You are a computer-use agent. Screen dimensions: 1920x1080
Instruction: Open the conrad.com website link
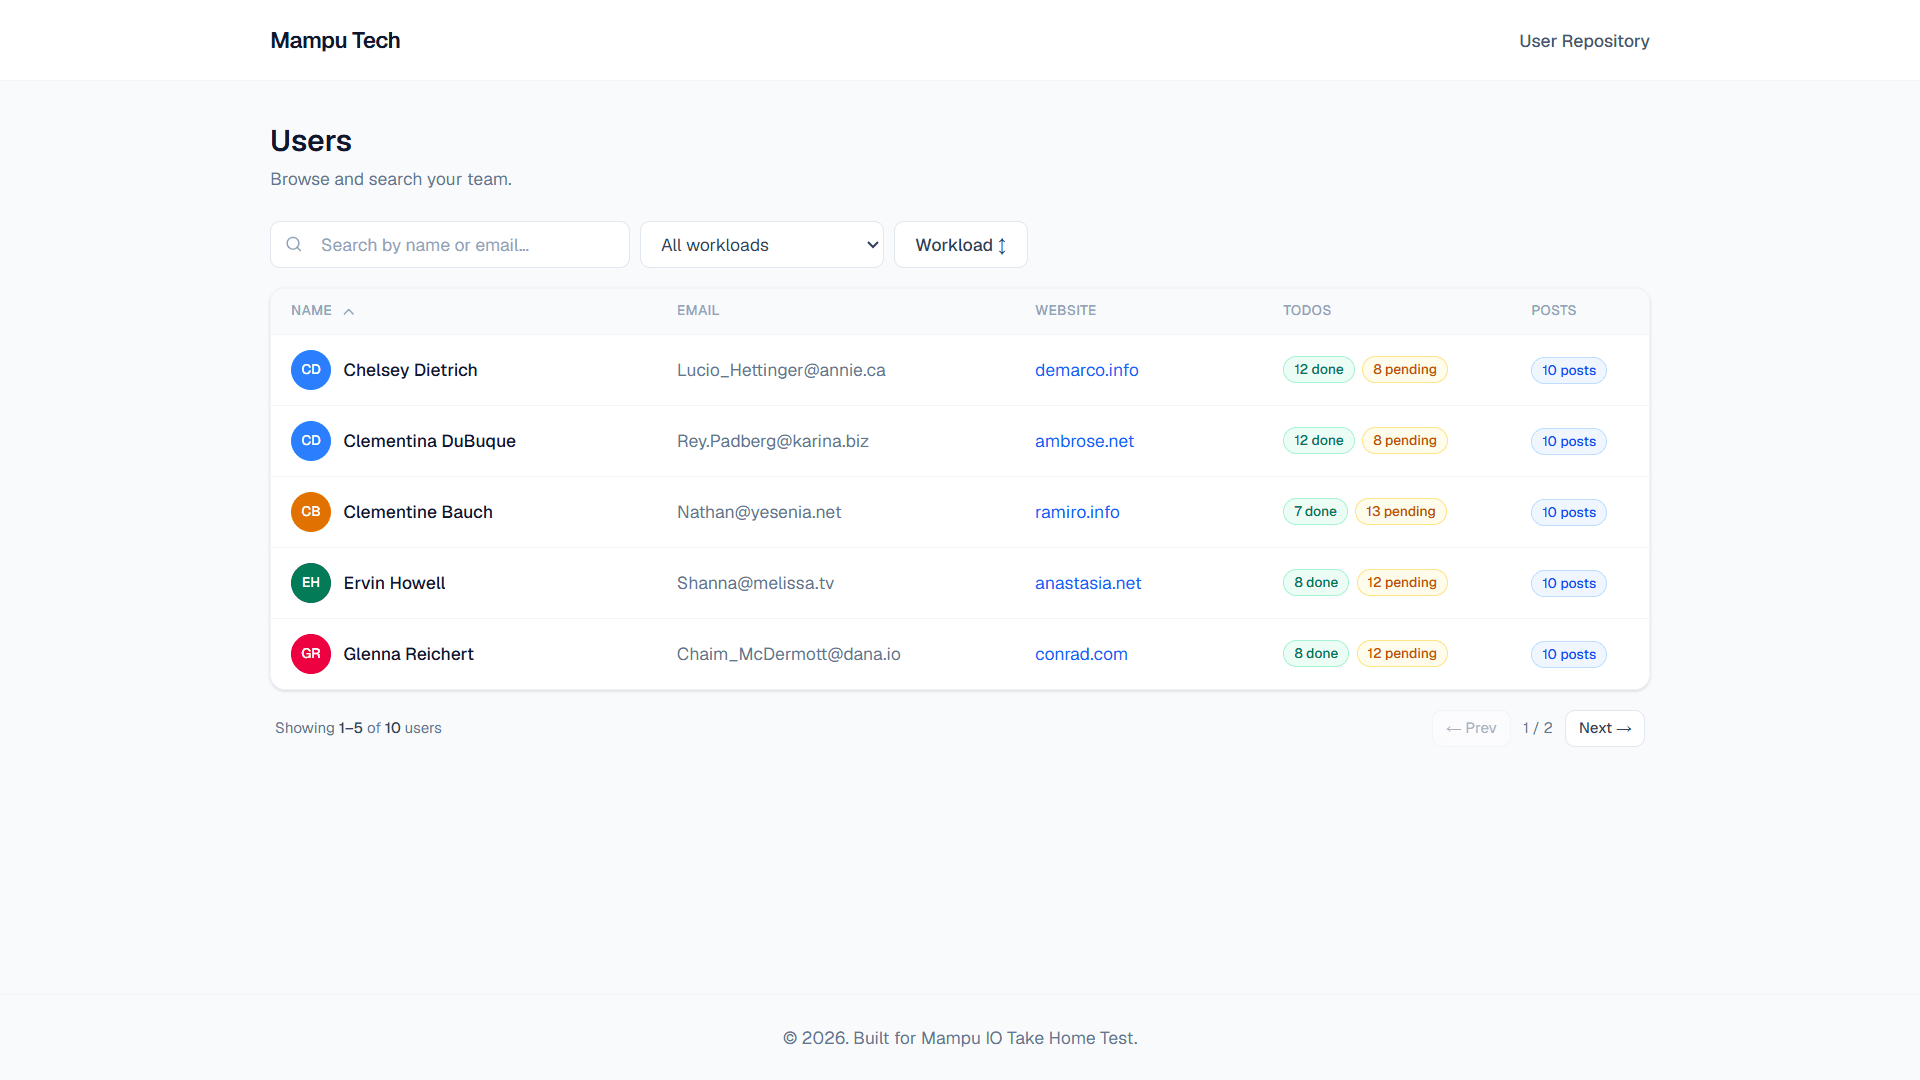point(1081,654)
